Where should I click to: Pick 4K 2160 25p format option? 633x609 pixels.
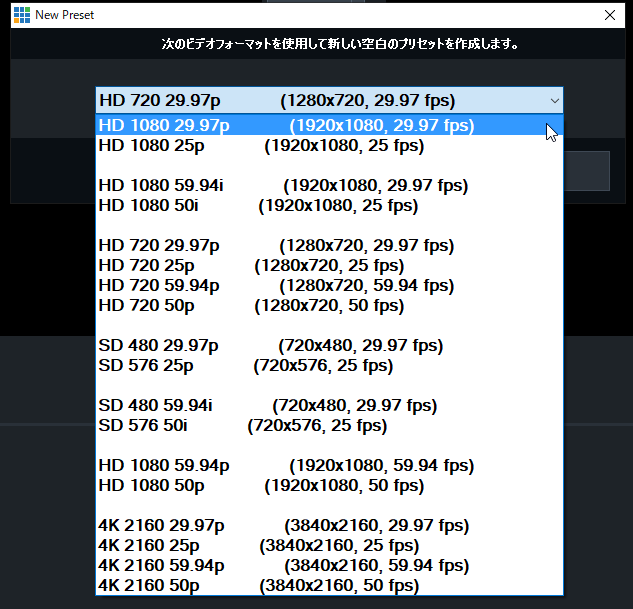pos(329,545)
